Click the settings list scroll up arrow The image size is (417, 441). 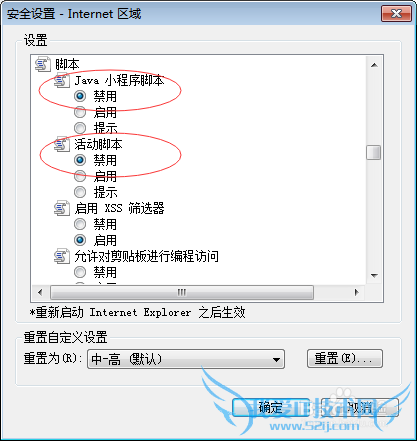click(x=374, y=65)
